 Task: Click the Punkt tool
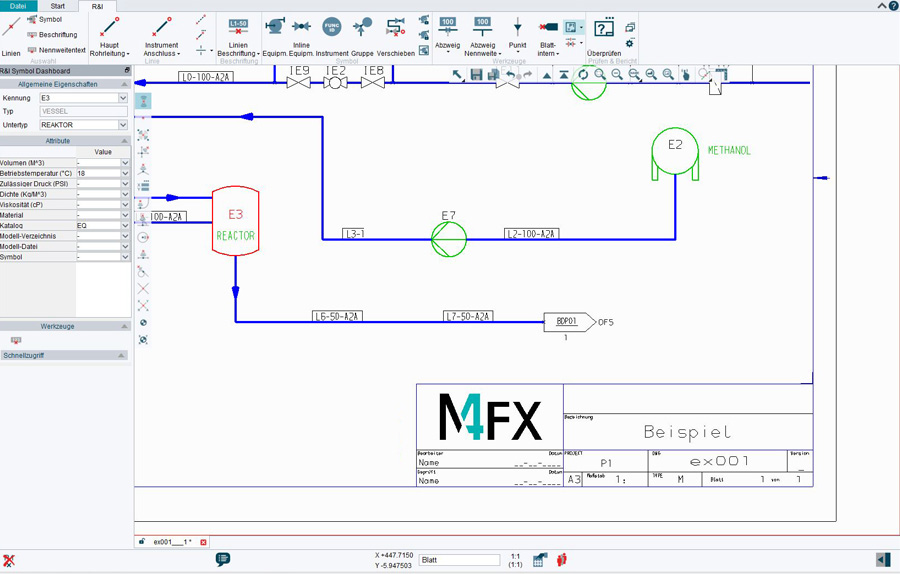[x=517, y=34]
